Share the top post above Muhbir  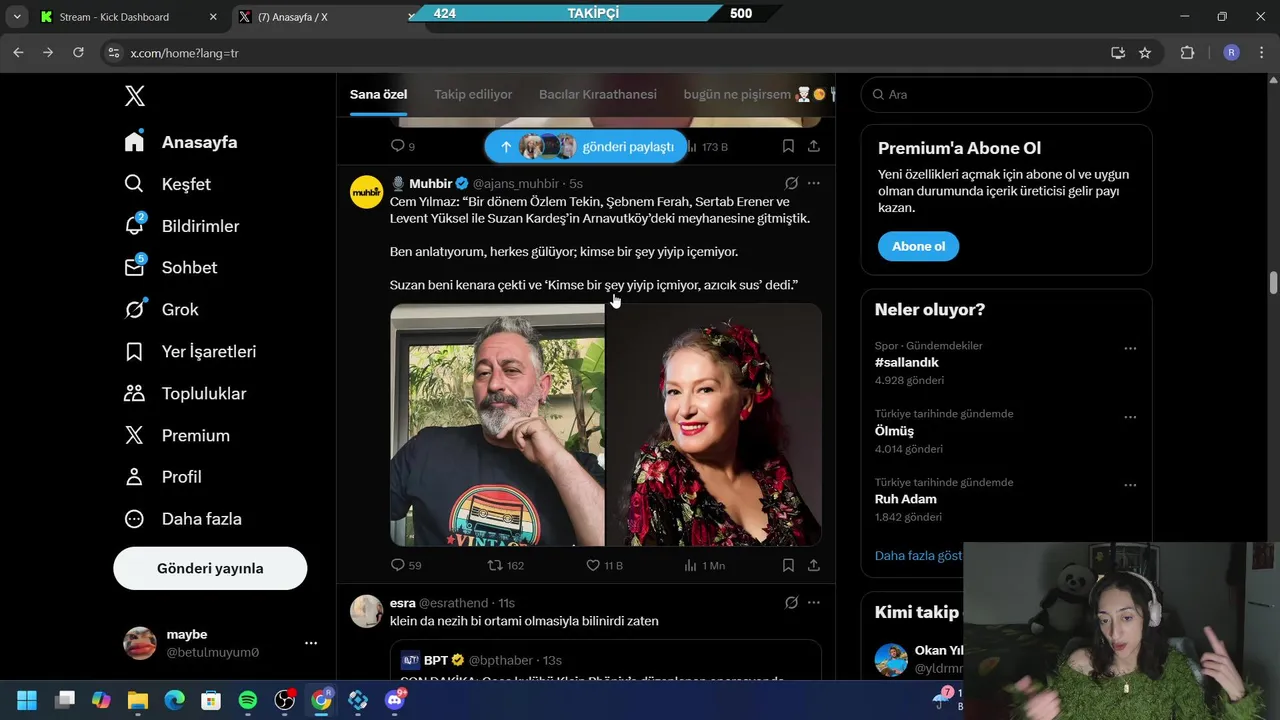(x=814, y=146)
